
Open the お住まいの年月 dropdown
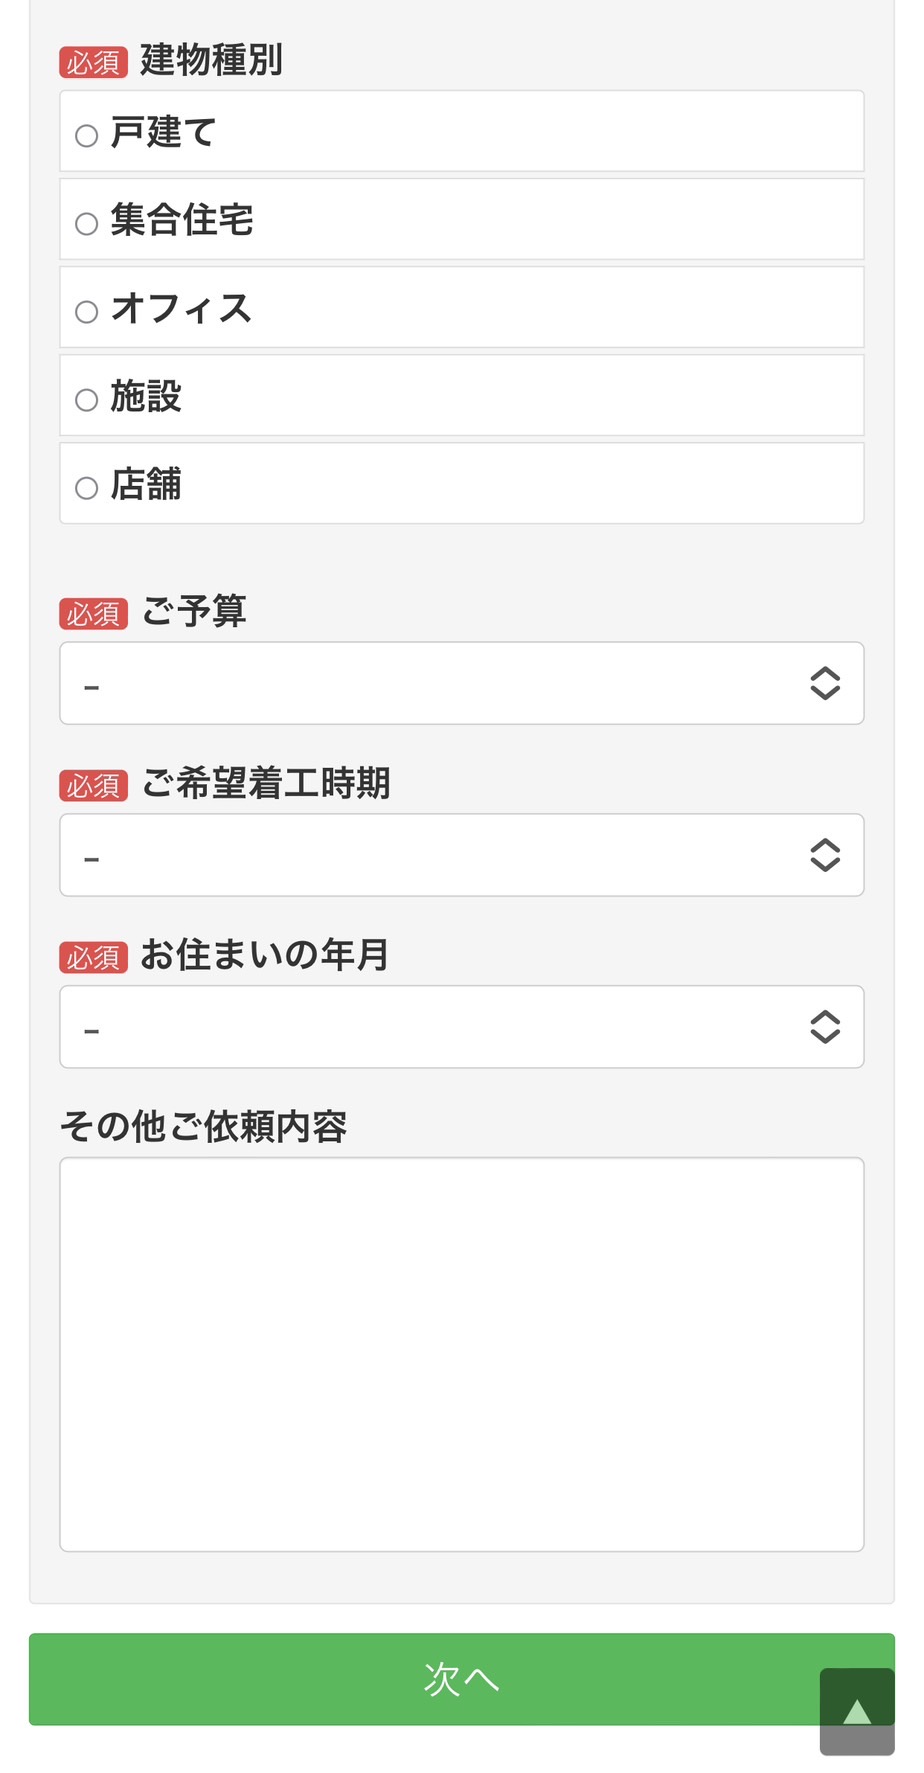click(462, 1027)
